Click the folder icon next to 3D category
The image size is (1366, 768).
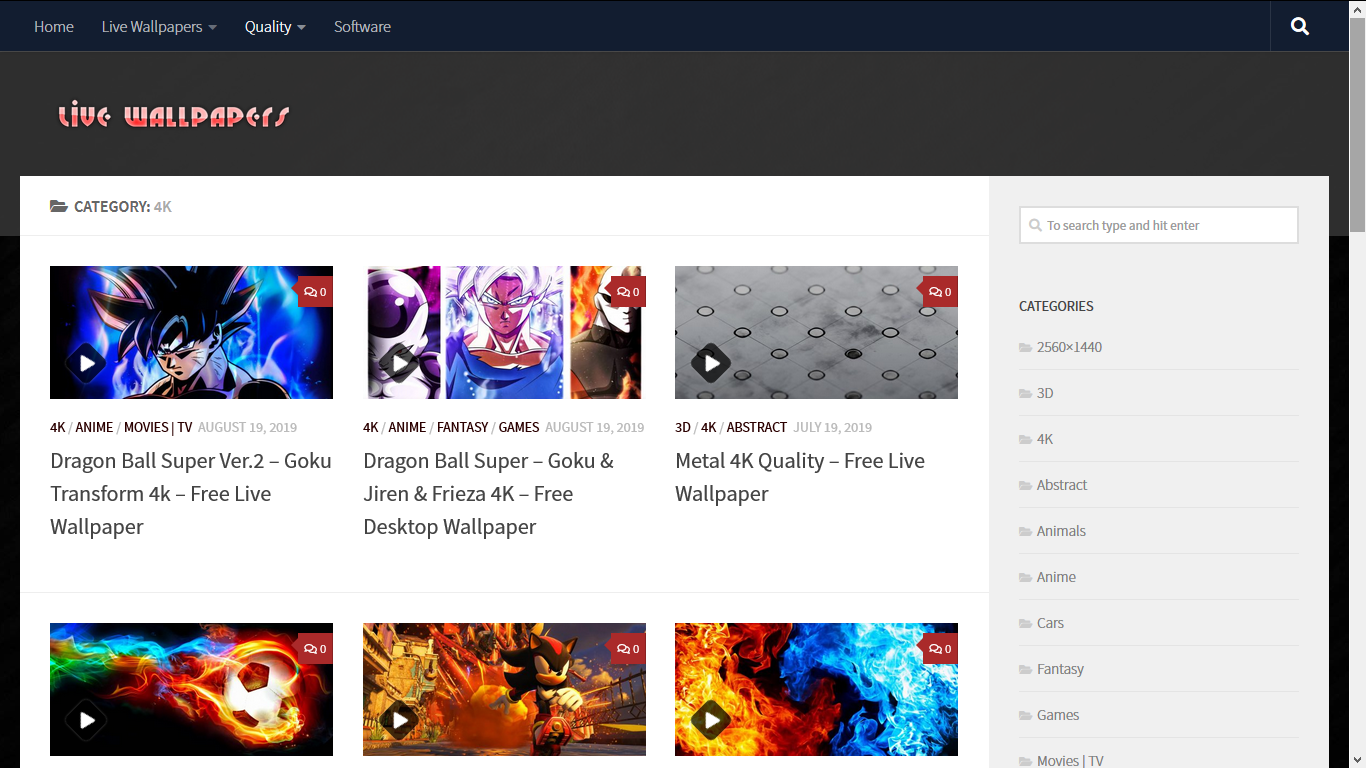click(1025, 394)
